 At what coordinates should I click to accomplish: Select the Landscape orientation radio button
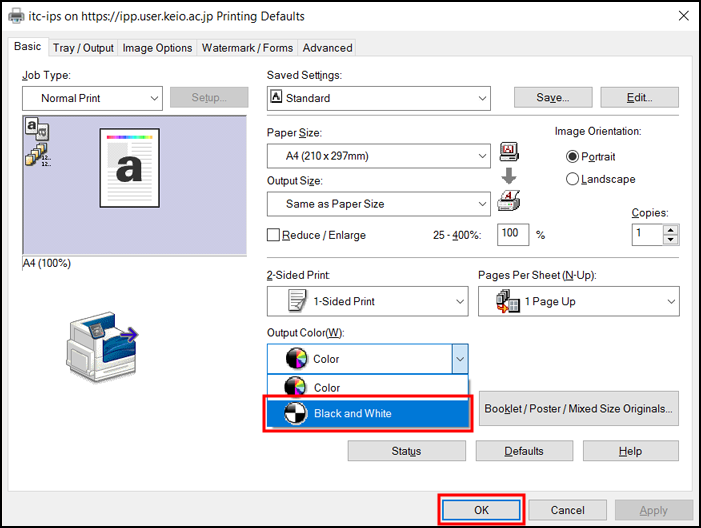point(572,179)
